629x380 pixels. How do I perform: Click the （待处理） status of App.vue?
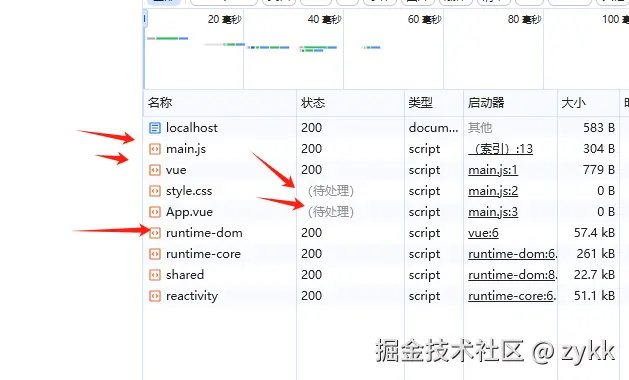(x=331, y=212)
